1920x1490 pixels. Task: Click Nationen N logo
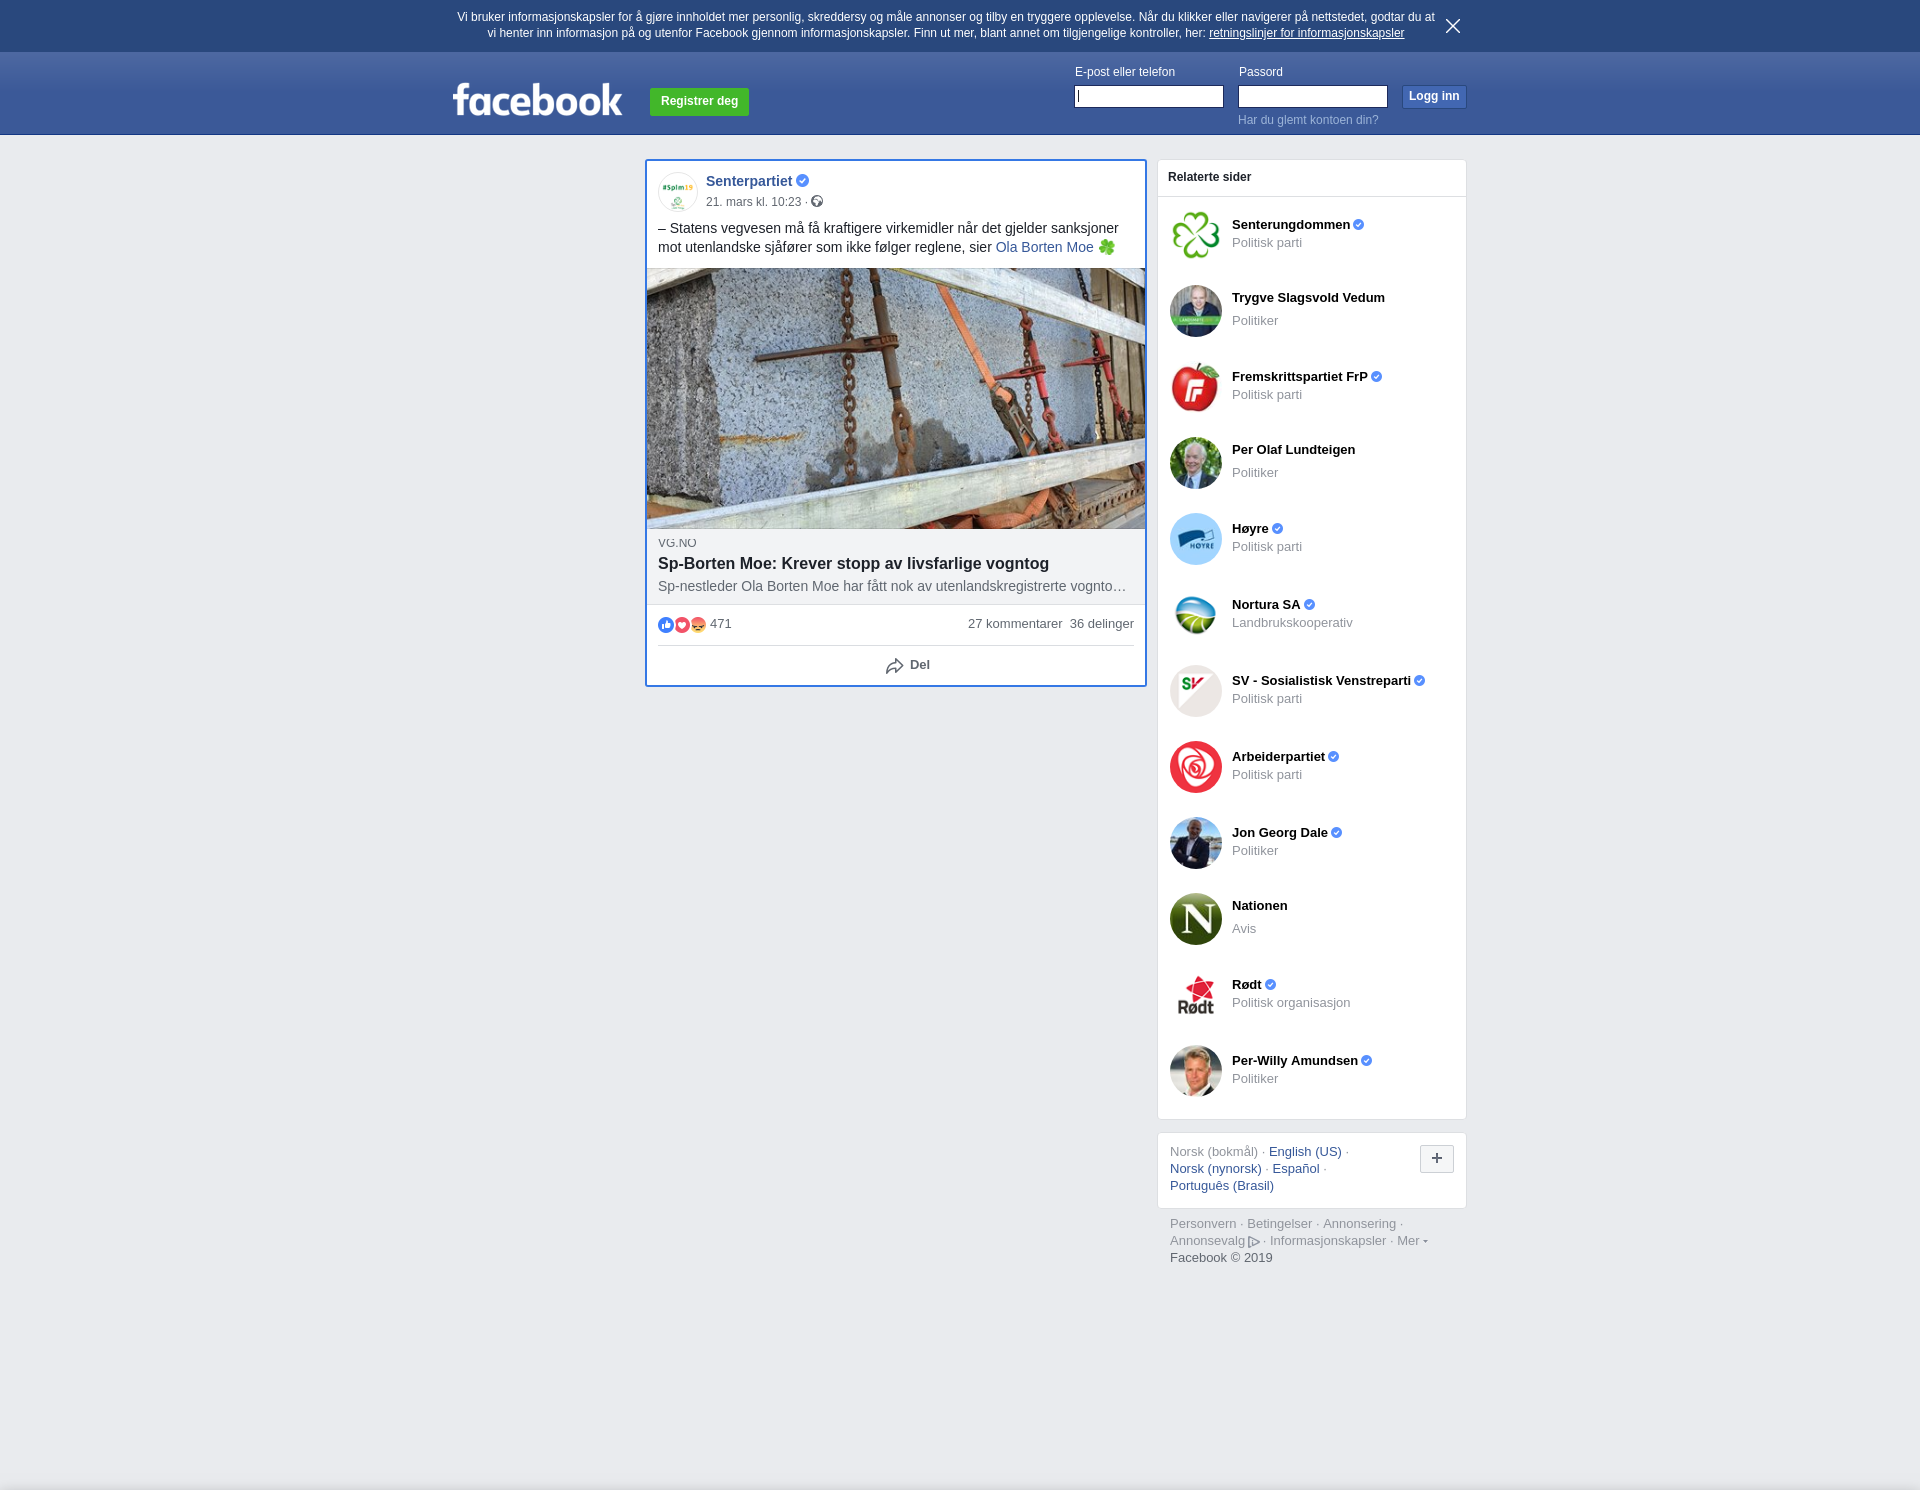tap(1196, 919)
